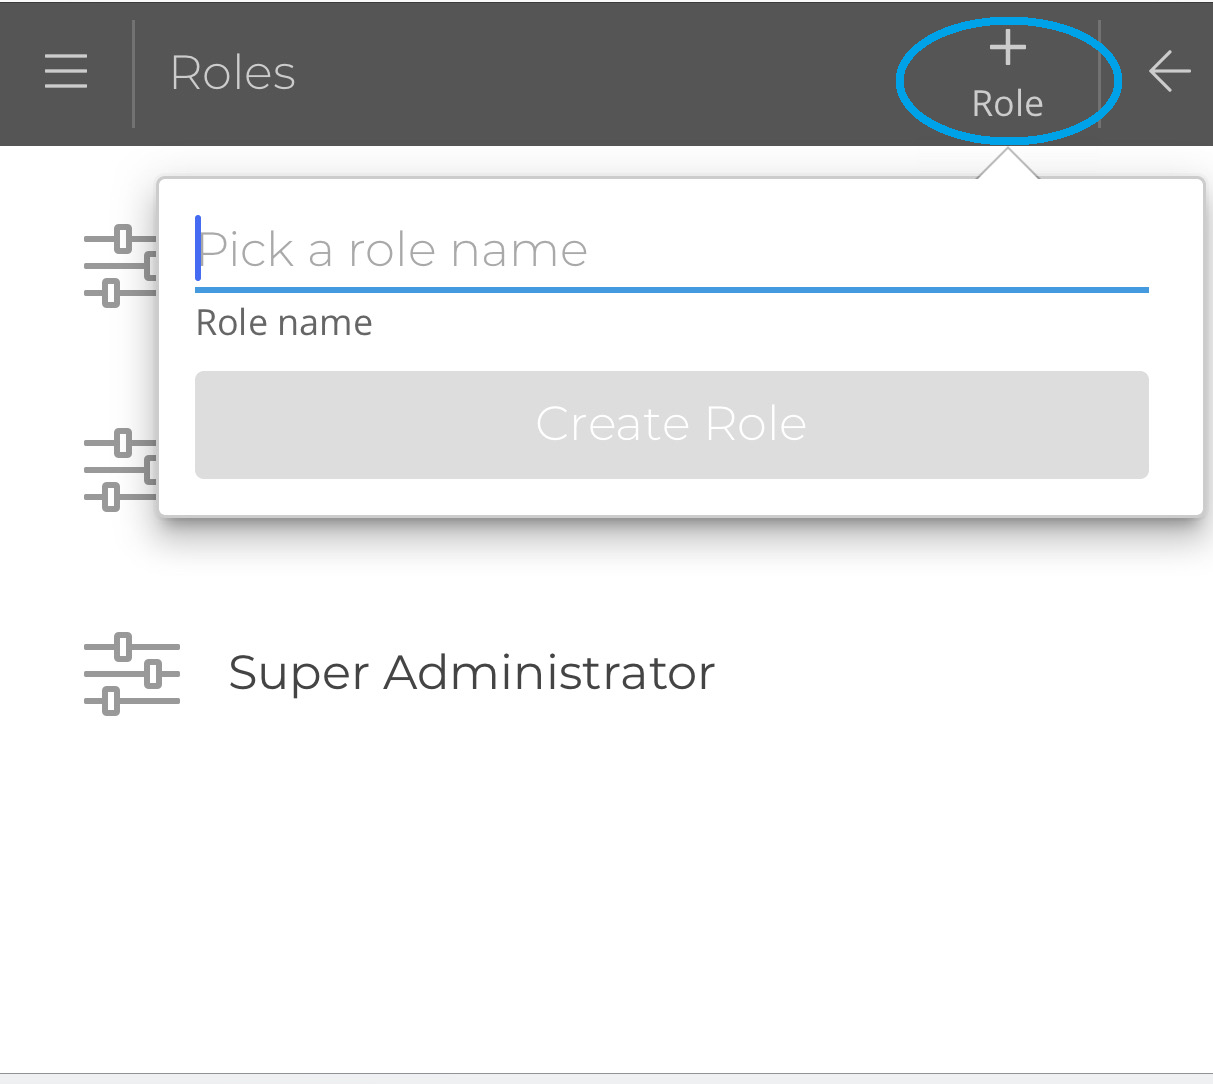1213x1084 pixels.
Task: Click the back arrow in the header
Action: click(x=1168, y=71)
